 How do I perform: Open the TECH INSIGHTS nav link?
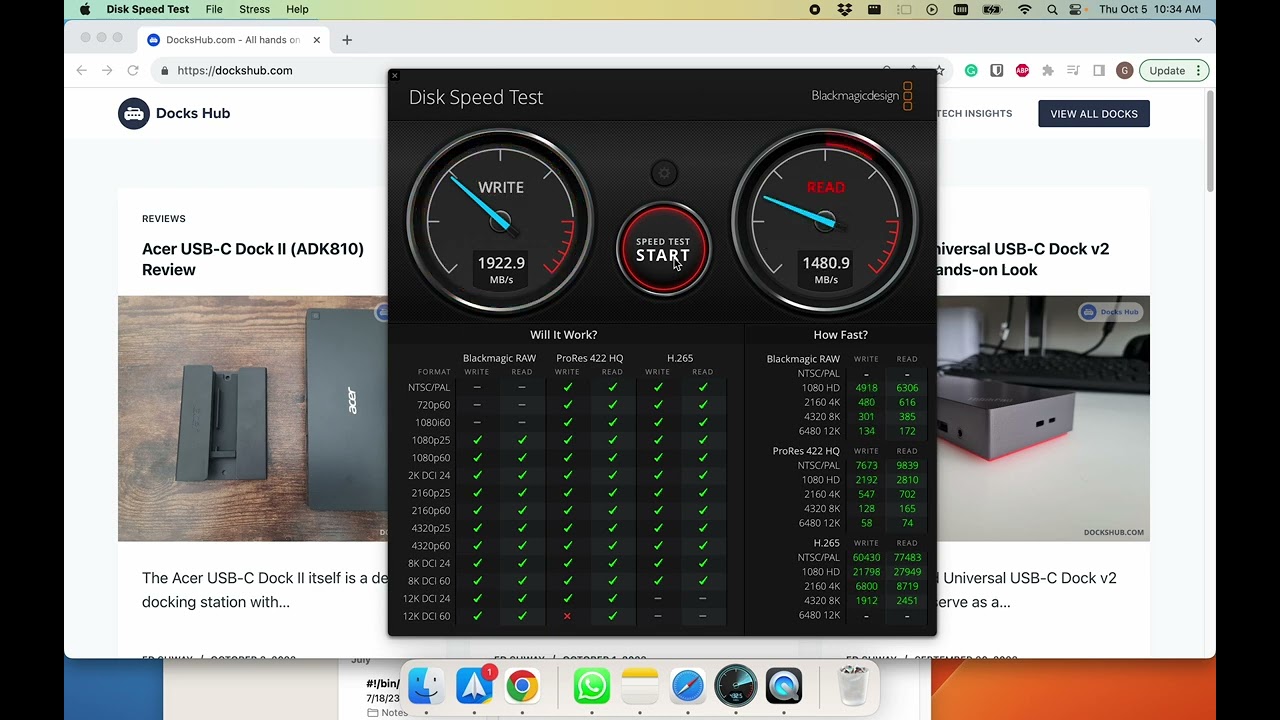tap(975, 114)
